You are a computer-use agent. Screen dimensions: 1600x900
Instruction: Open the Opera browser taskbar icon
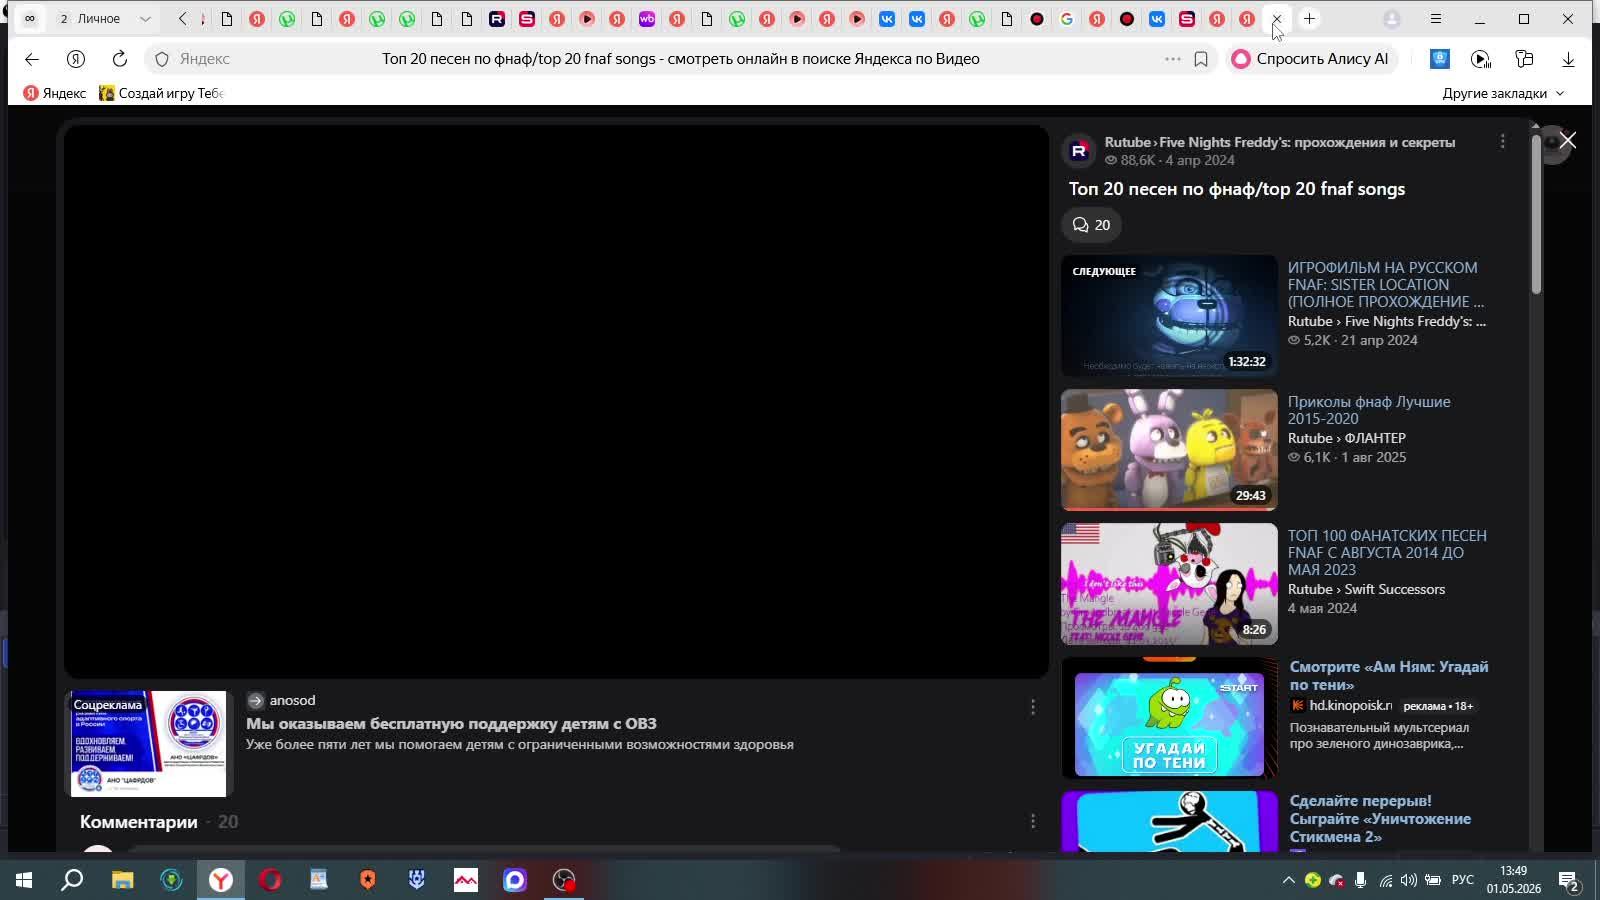[x=270, y=880]
